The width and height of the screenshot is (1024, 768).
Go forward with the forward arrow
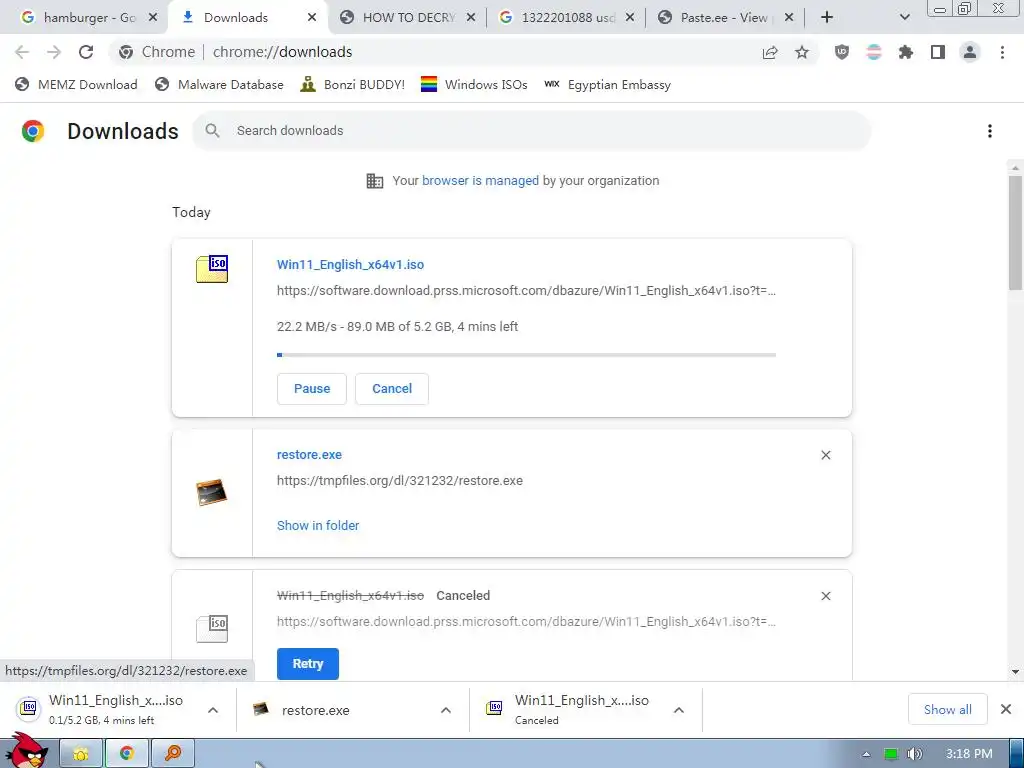tap(54, 52)
